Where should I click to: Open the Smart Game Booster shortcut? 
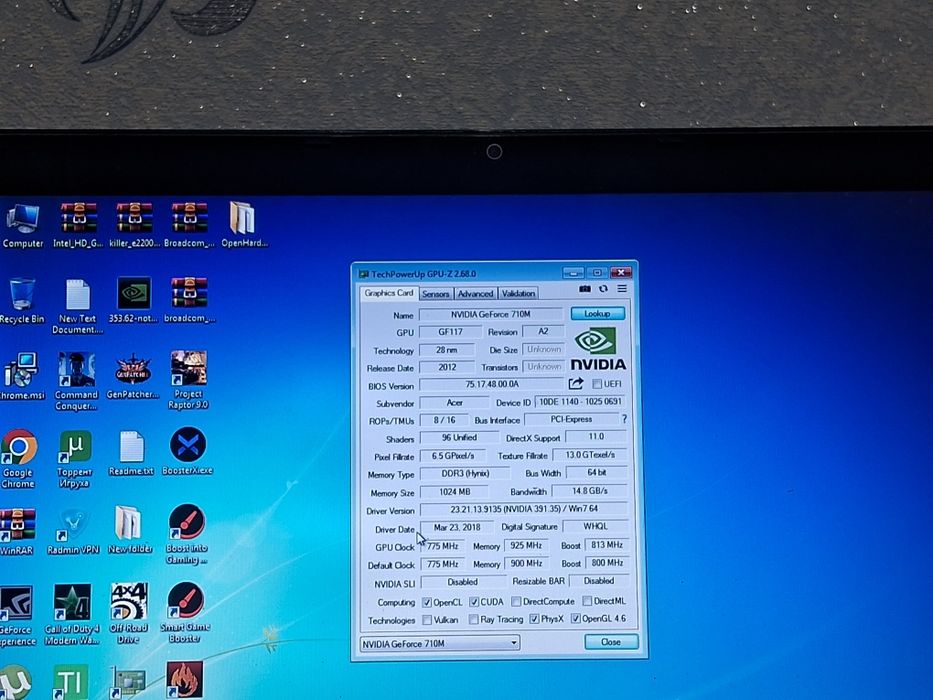coord(185,612)
